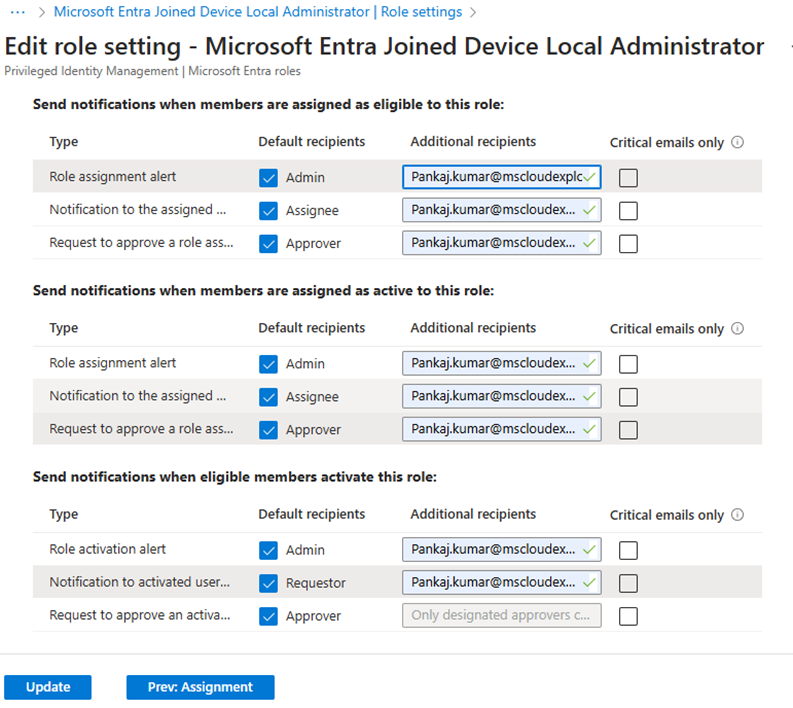Edit additional recipients for active Approver request
793x708 pixels.
[x=494, y=429]
